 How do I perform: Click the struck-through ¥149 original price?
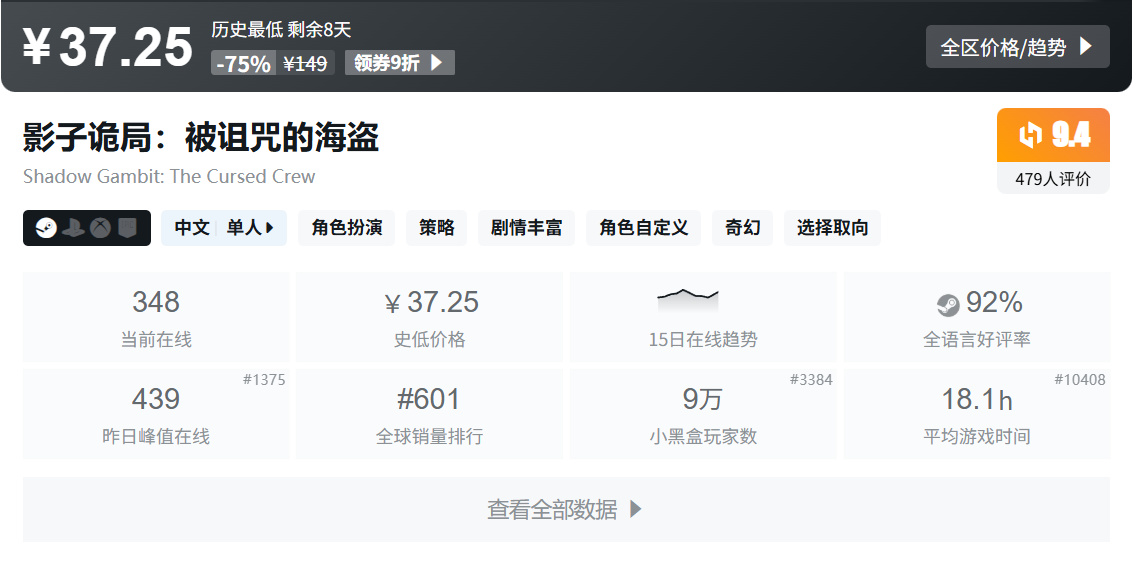(x=305, y=64)
